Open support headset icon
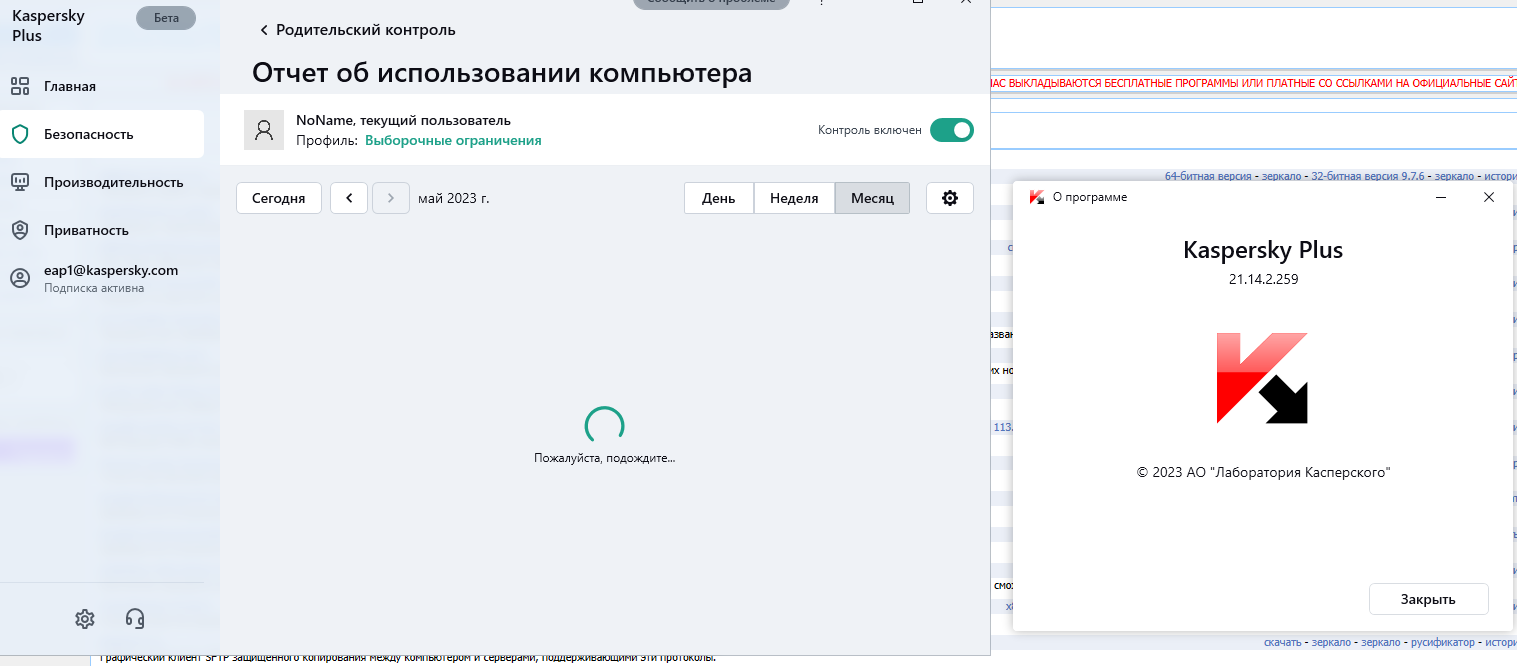 [135, 618]
